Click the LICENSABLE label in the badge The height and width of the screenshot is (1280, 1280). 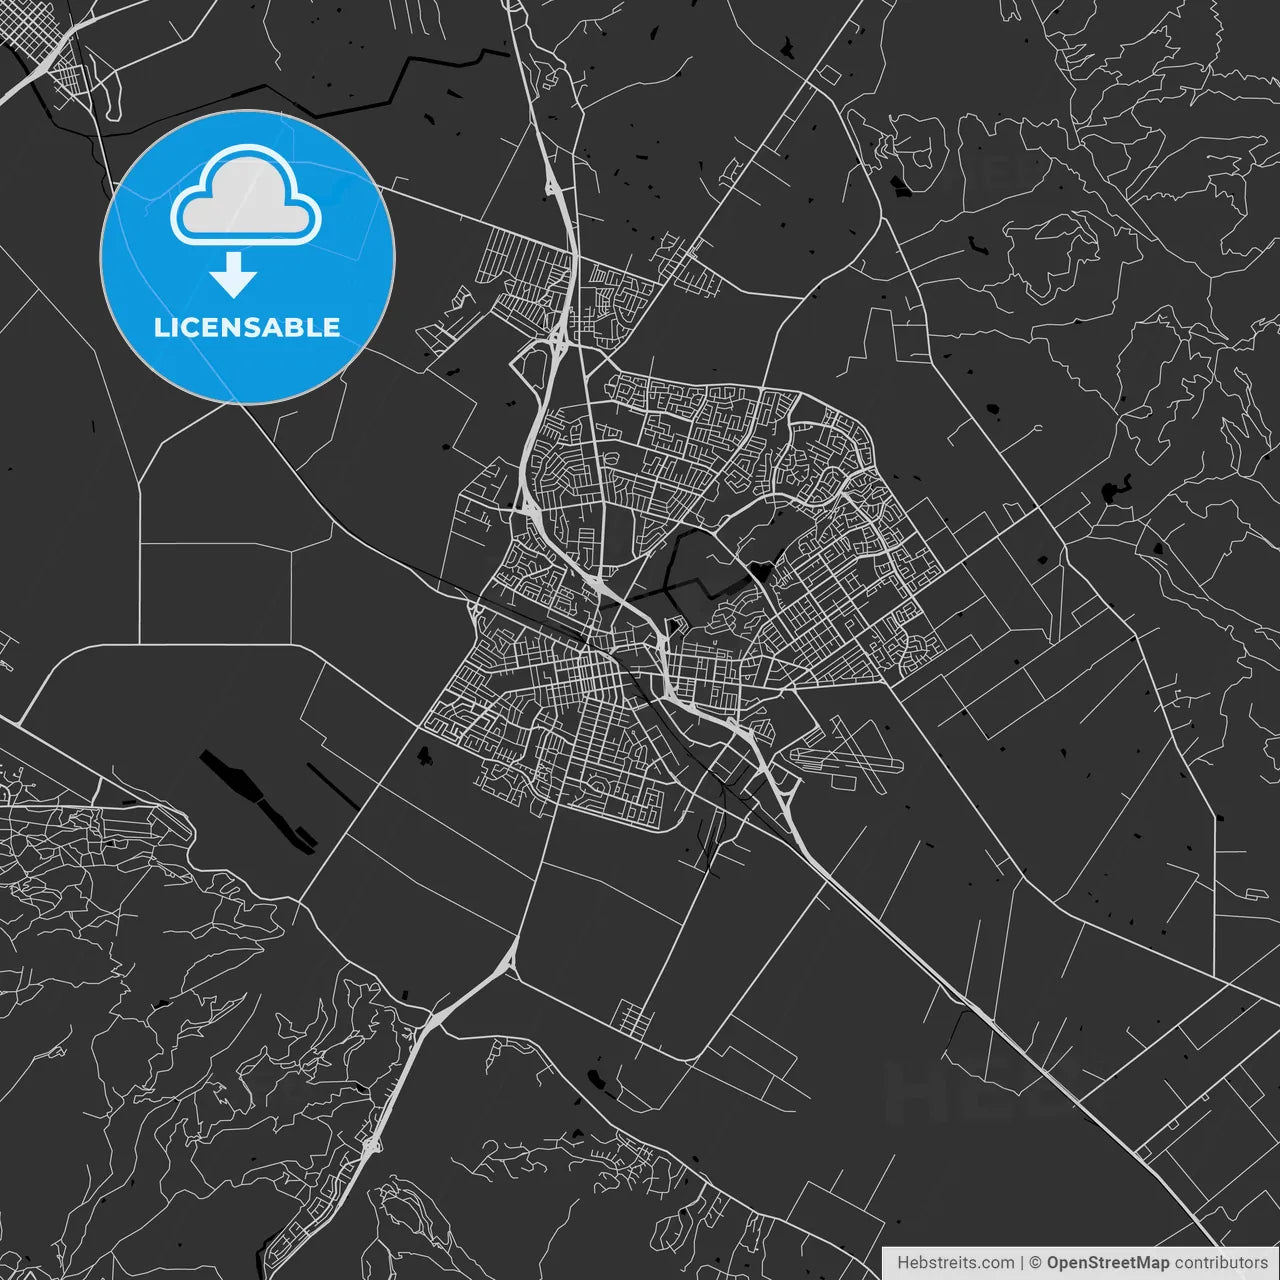[x=247, y=327]
